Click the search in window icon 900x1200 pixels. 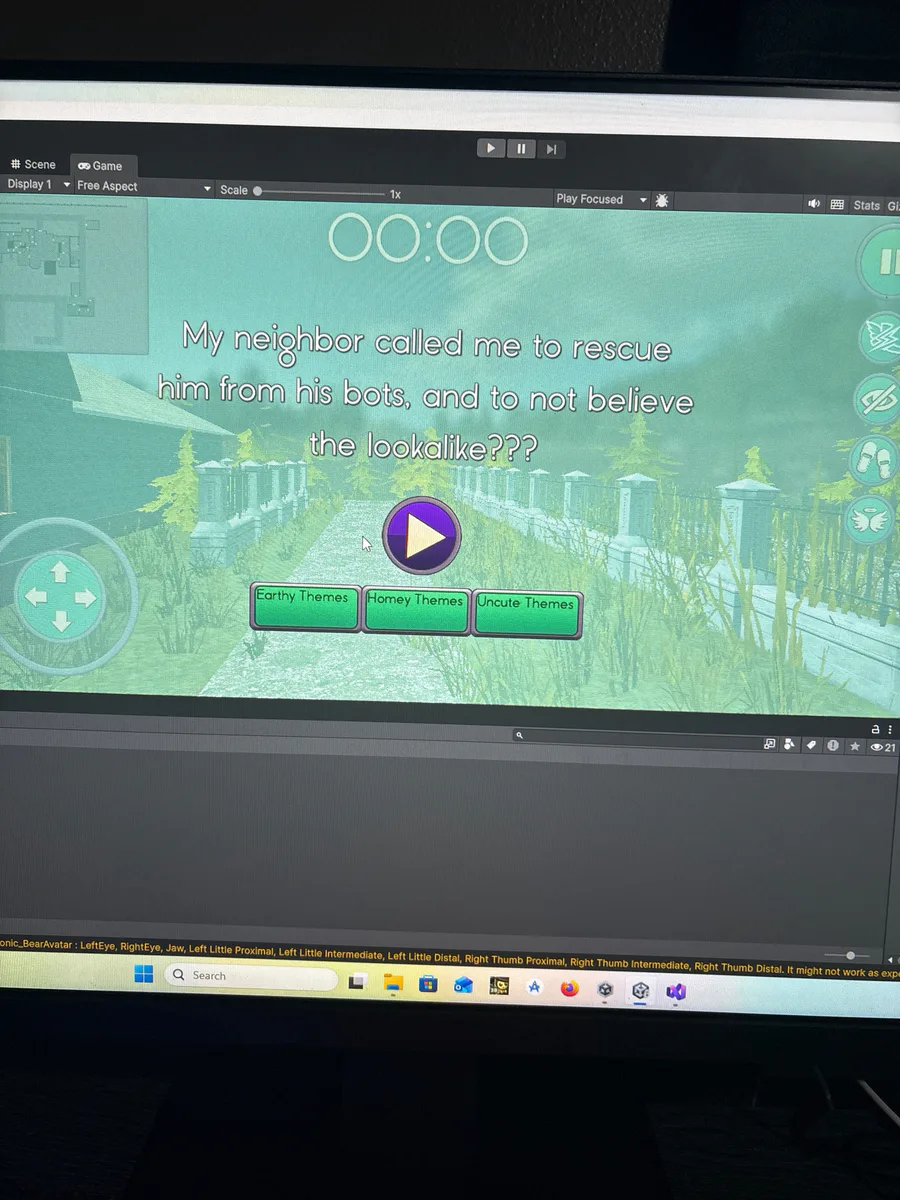pyautogui.click(x=769, y=744)
